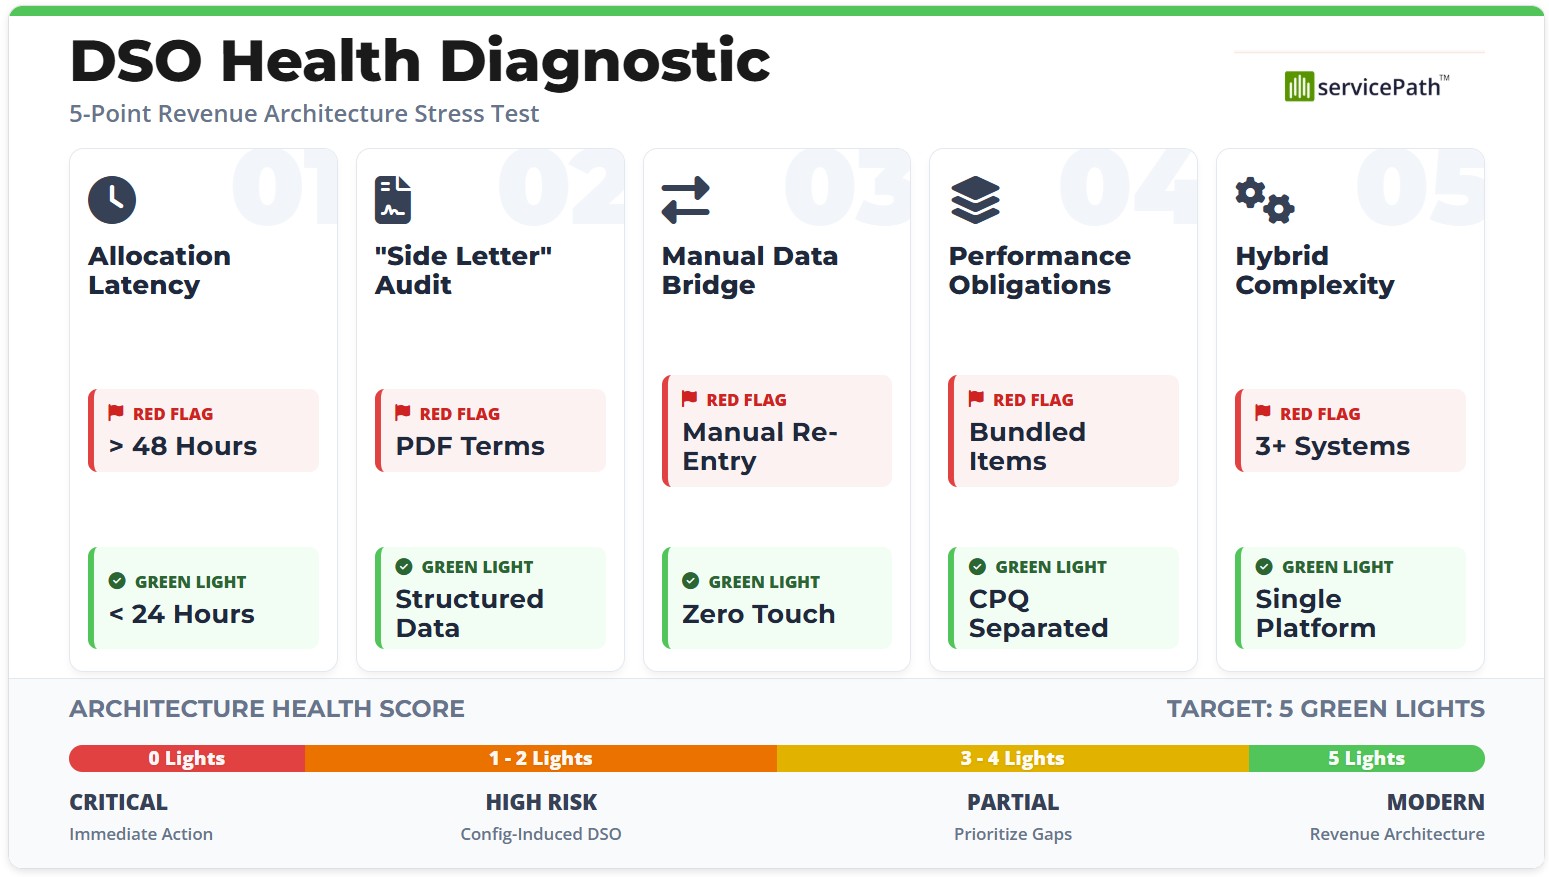Click the green check icon above Zero Touch
The height and width of the screenshot is (877, 1549).
pos(690,581)
